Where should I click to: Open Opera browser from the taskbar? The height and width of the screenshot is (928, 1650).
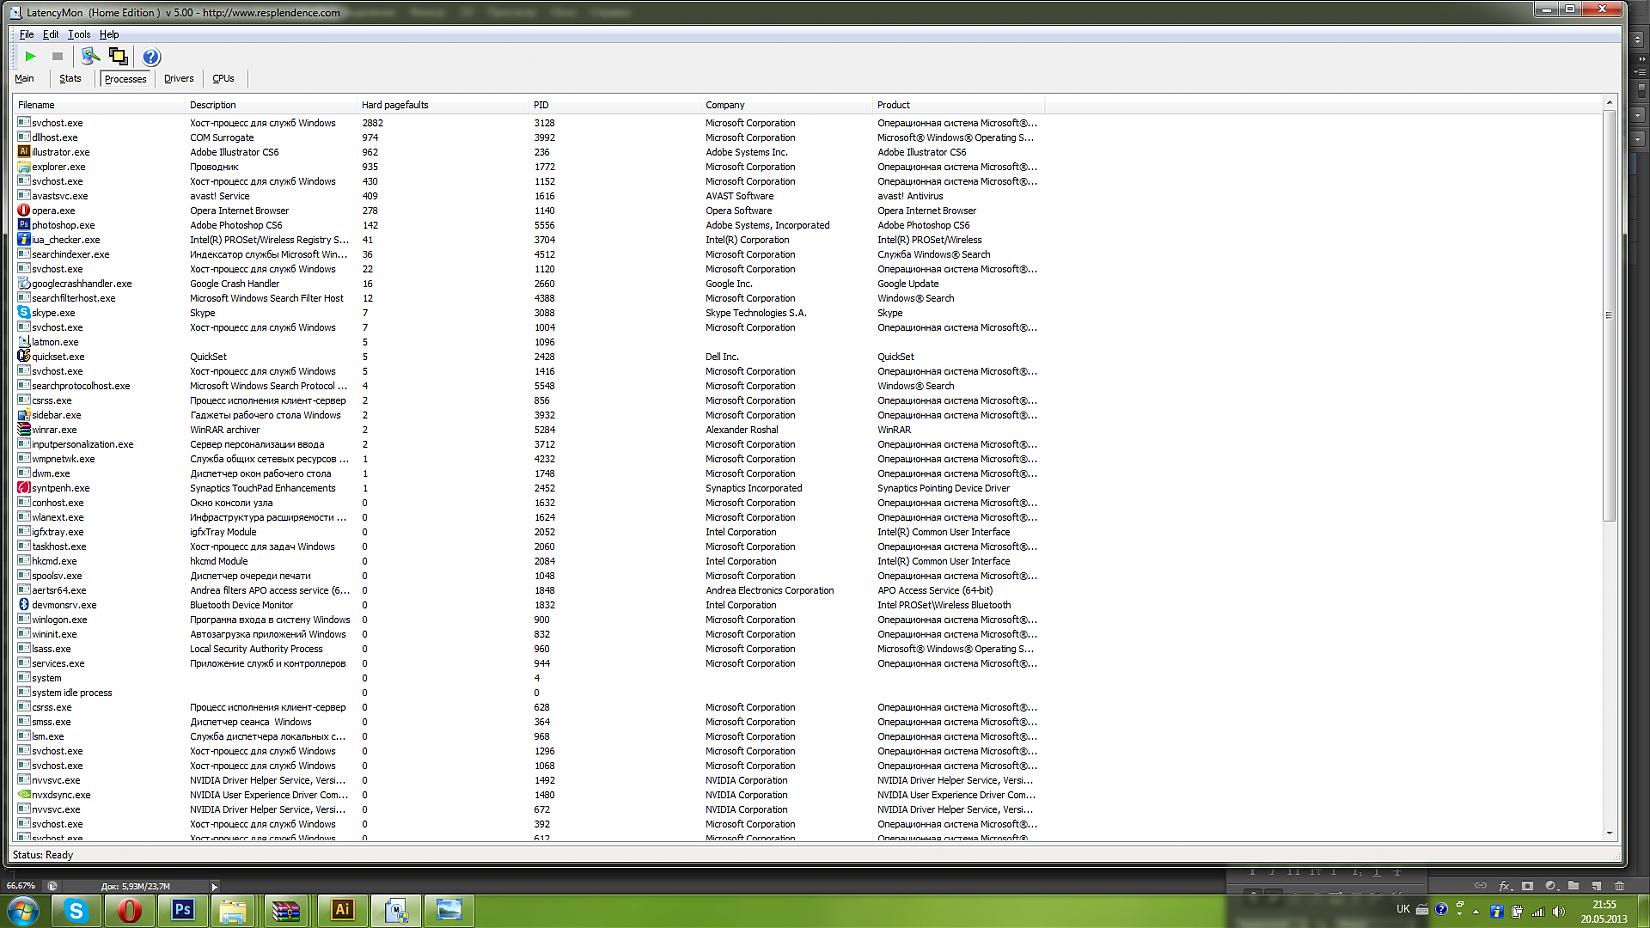click(130, 910)
